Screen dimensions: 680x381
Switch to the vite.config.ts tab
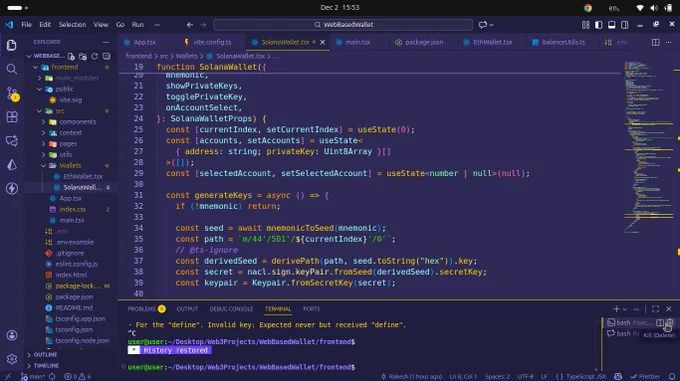(x=212, y=42)
